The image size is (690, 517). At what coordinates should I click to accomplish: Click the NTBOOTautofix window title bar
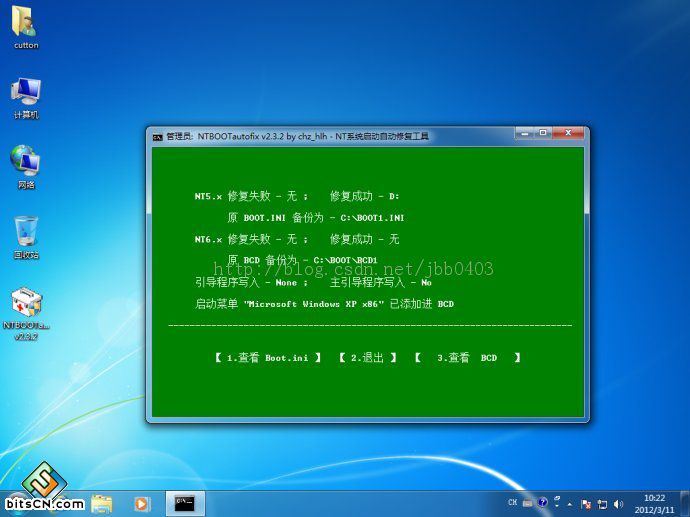point(330,136)
